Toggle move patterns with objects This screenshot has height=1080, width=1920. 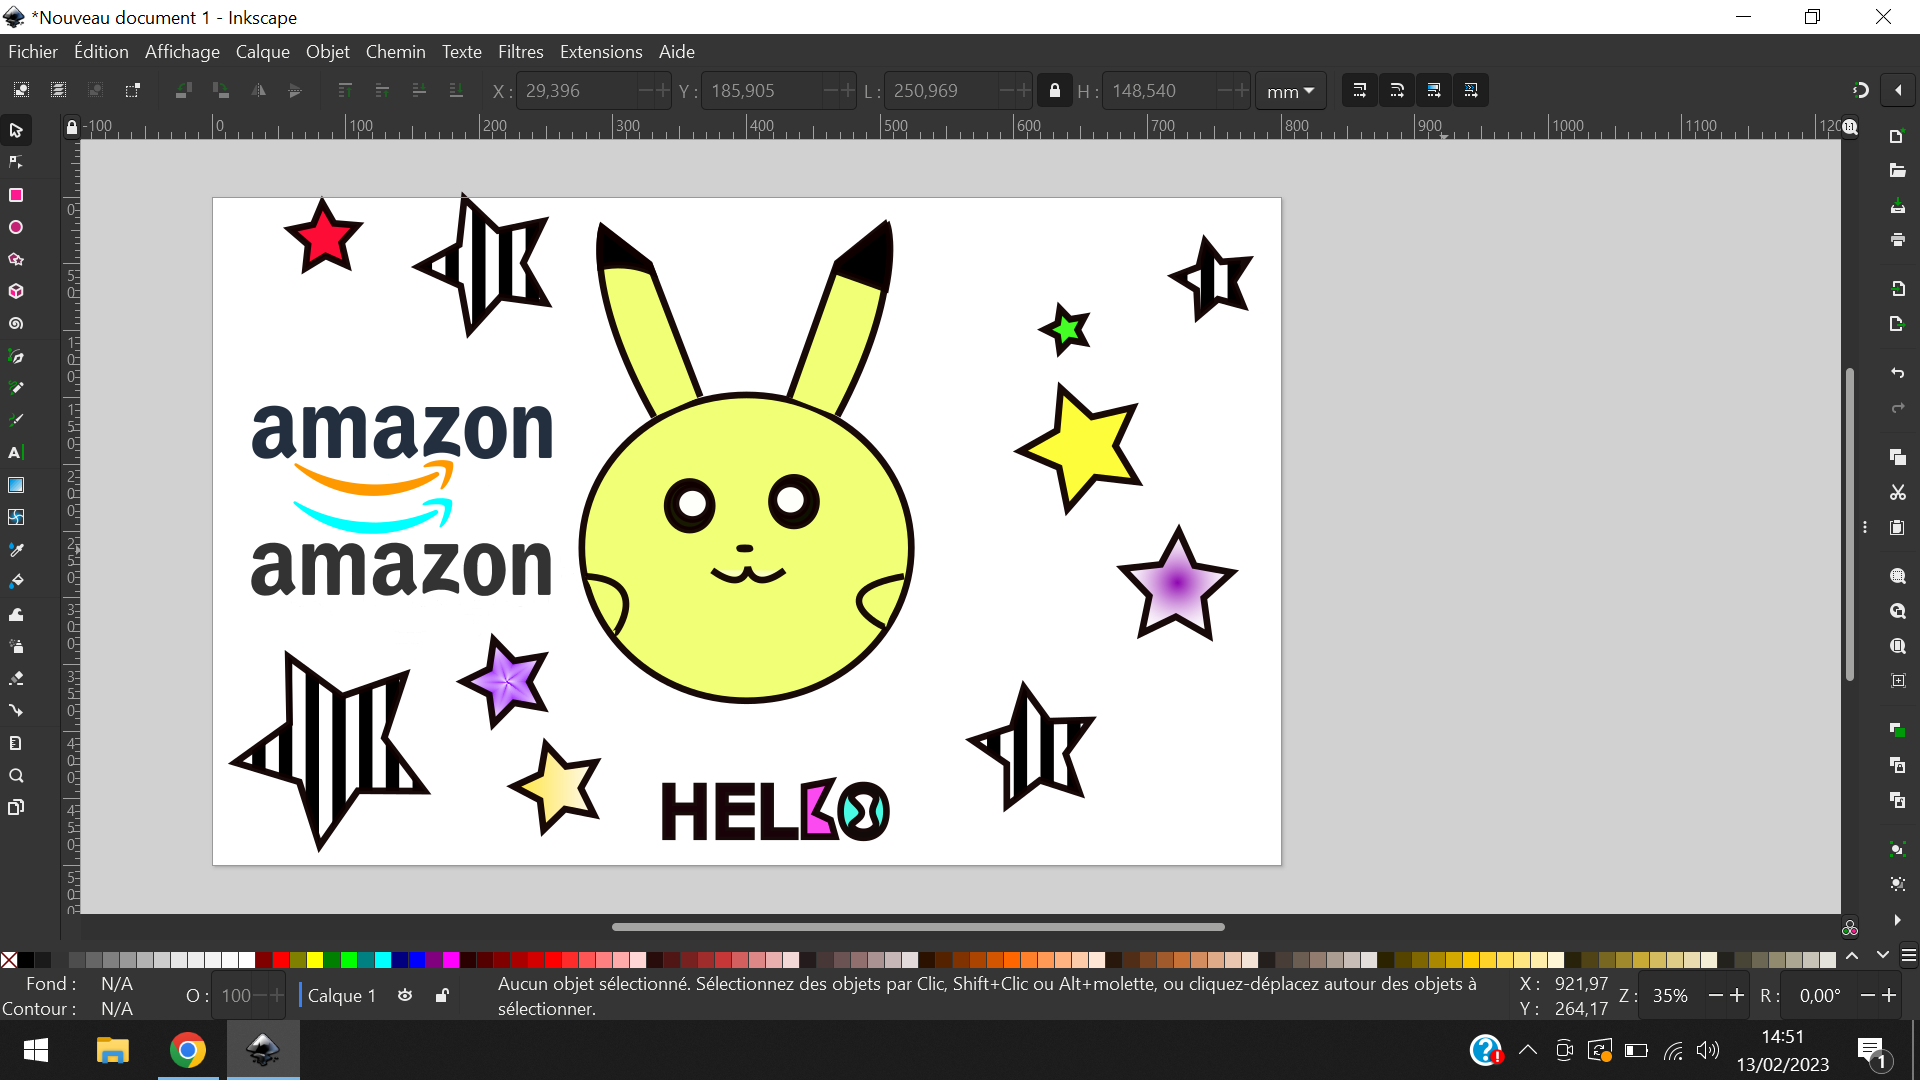(1471, 91)
